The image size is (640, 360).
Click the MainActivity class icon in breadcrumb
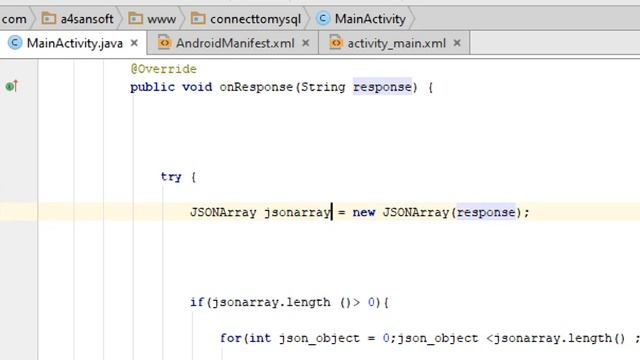pos(323,18)
